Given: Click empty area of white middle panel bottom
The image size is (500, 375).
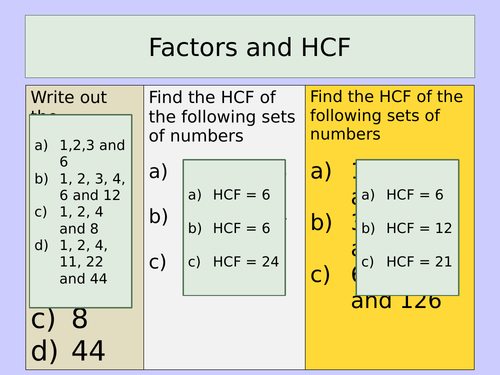Looking at the screenshot, I should [224, 333].
